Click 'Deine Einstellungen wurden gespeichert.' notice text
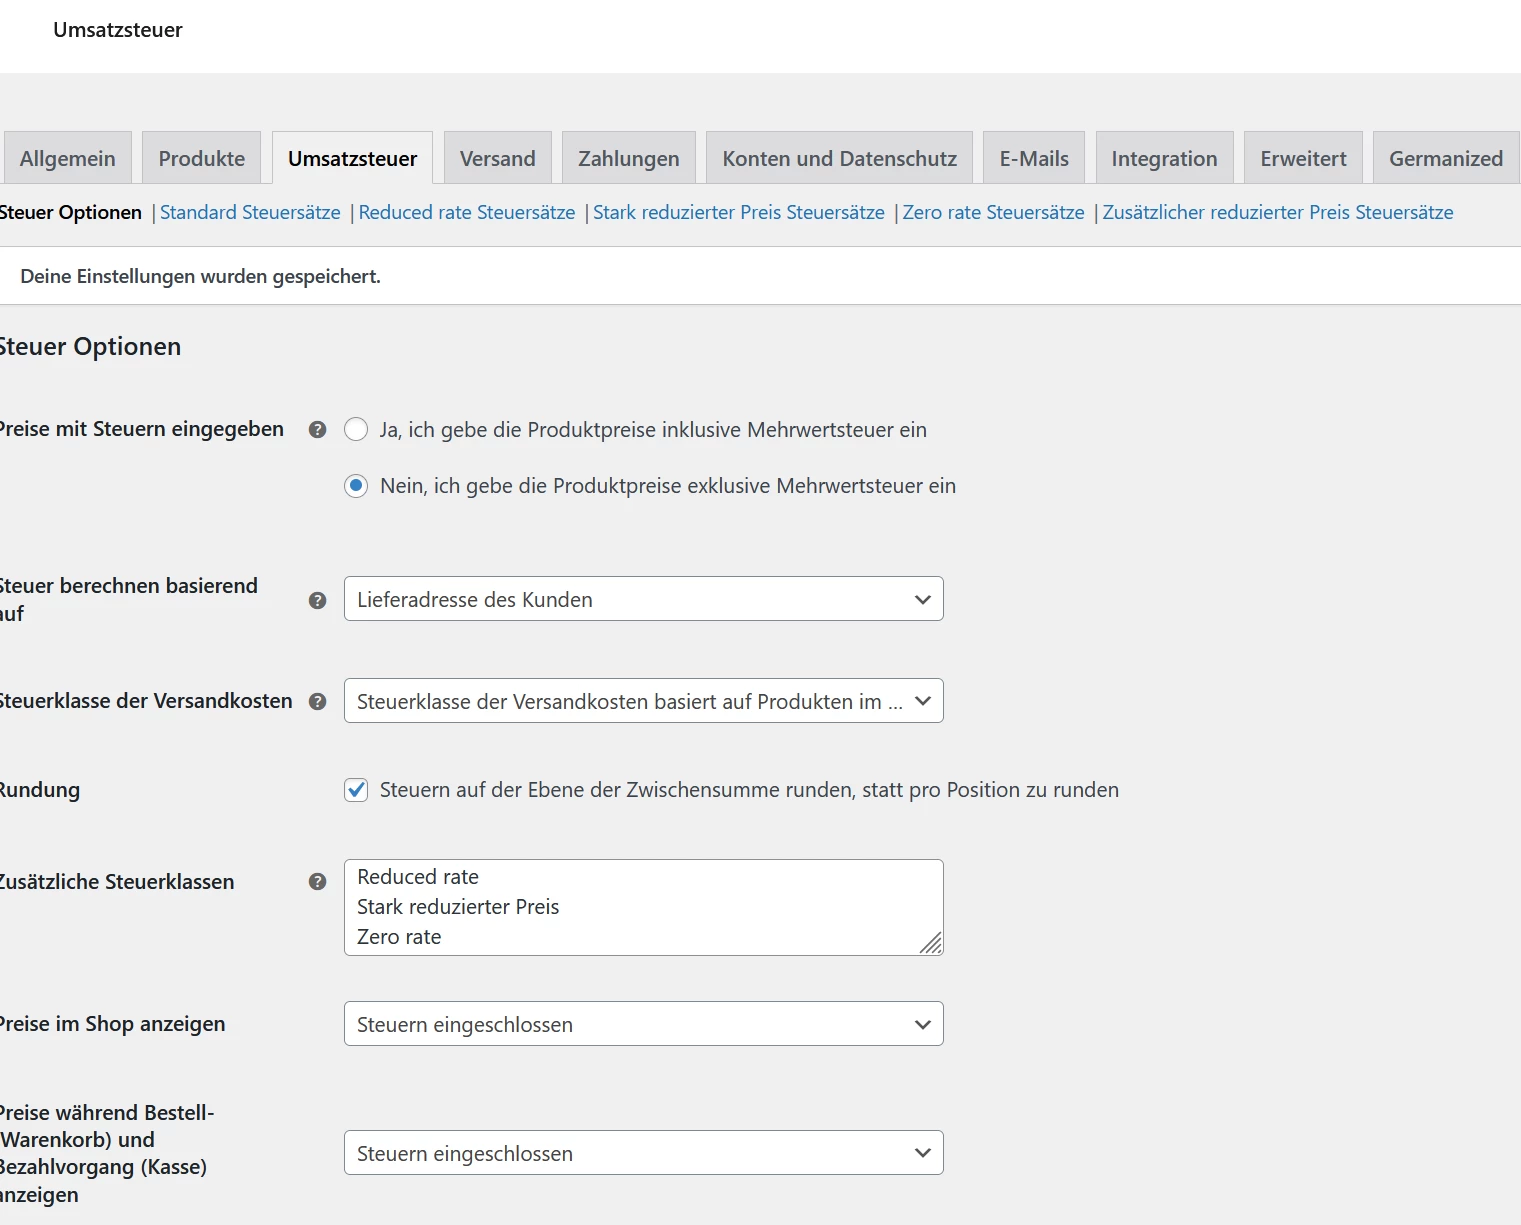 click(x=200, y=276)
